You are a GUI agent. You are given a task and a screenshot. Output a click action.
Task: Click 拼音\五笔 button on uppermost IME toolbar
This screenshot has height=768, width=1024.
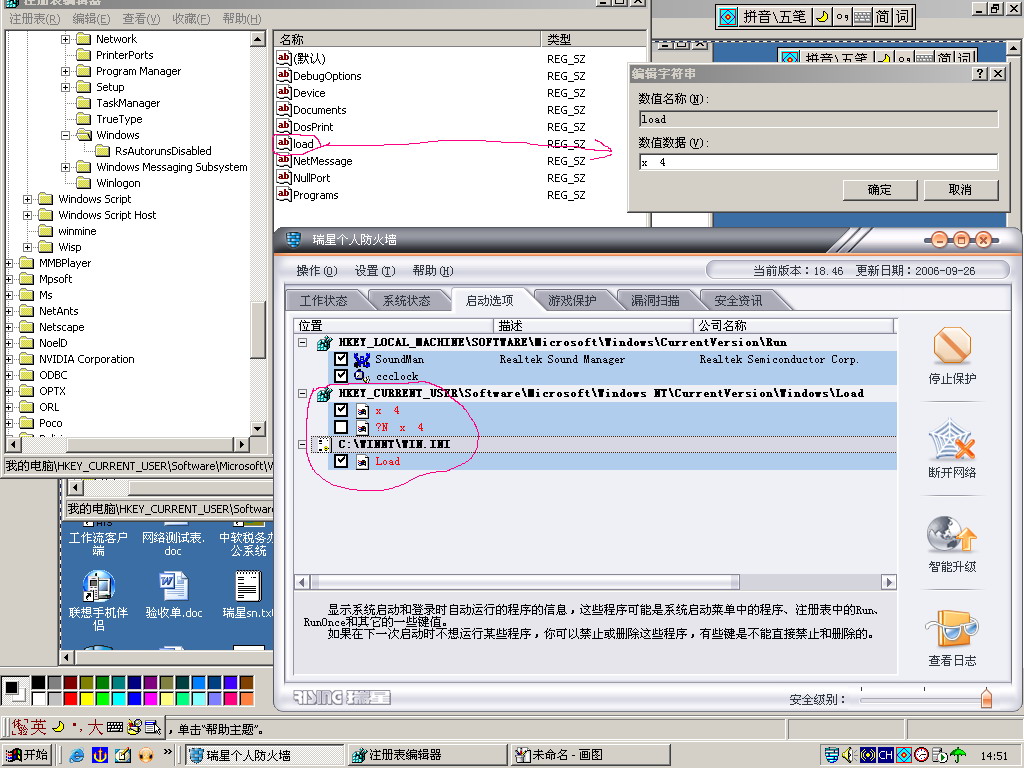click(x=775, y=16)
